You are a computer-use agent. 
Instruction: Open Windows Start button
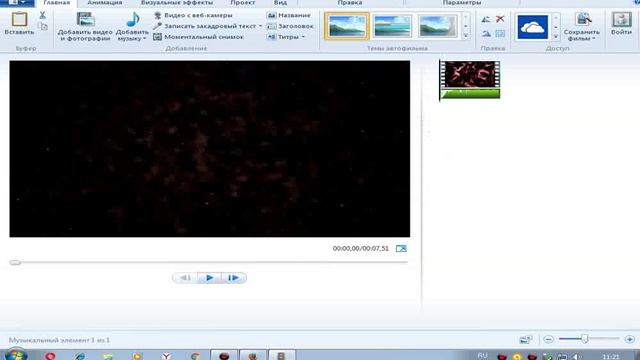(16, 355)
